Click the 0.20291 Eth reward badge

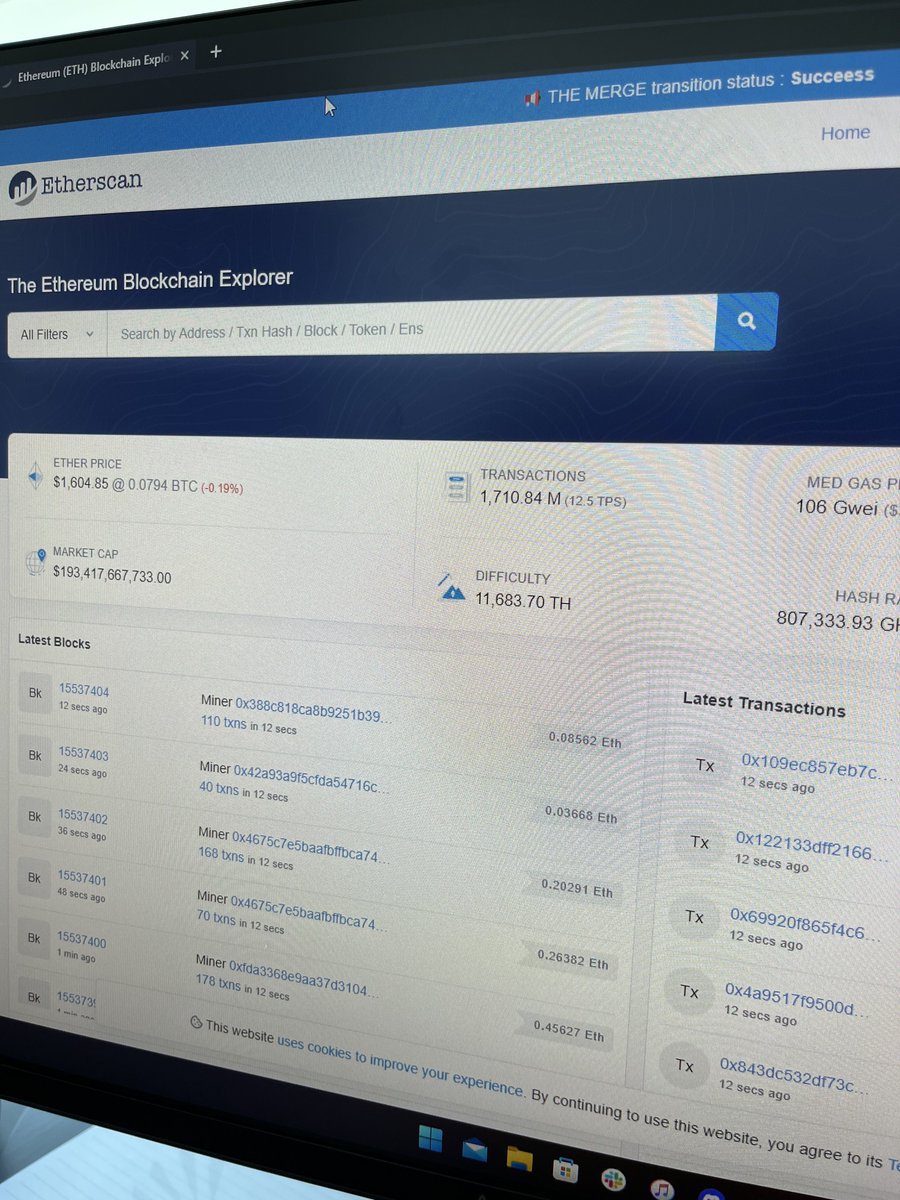click(x=577, y=888)
